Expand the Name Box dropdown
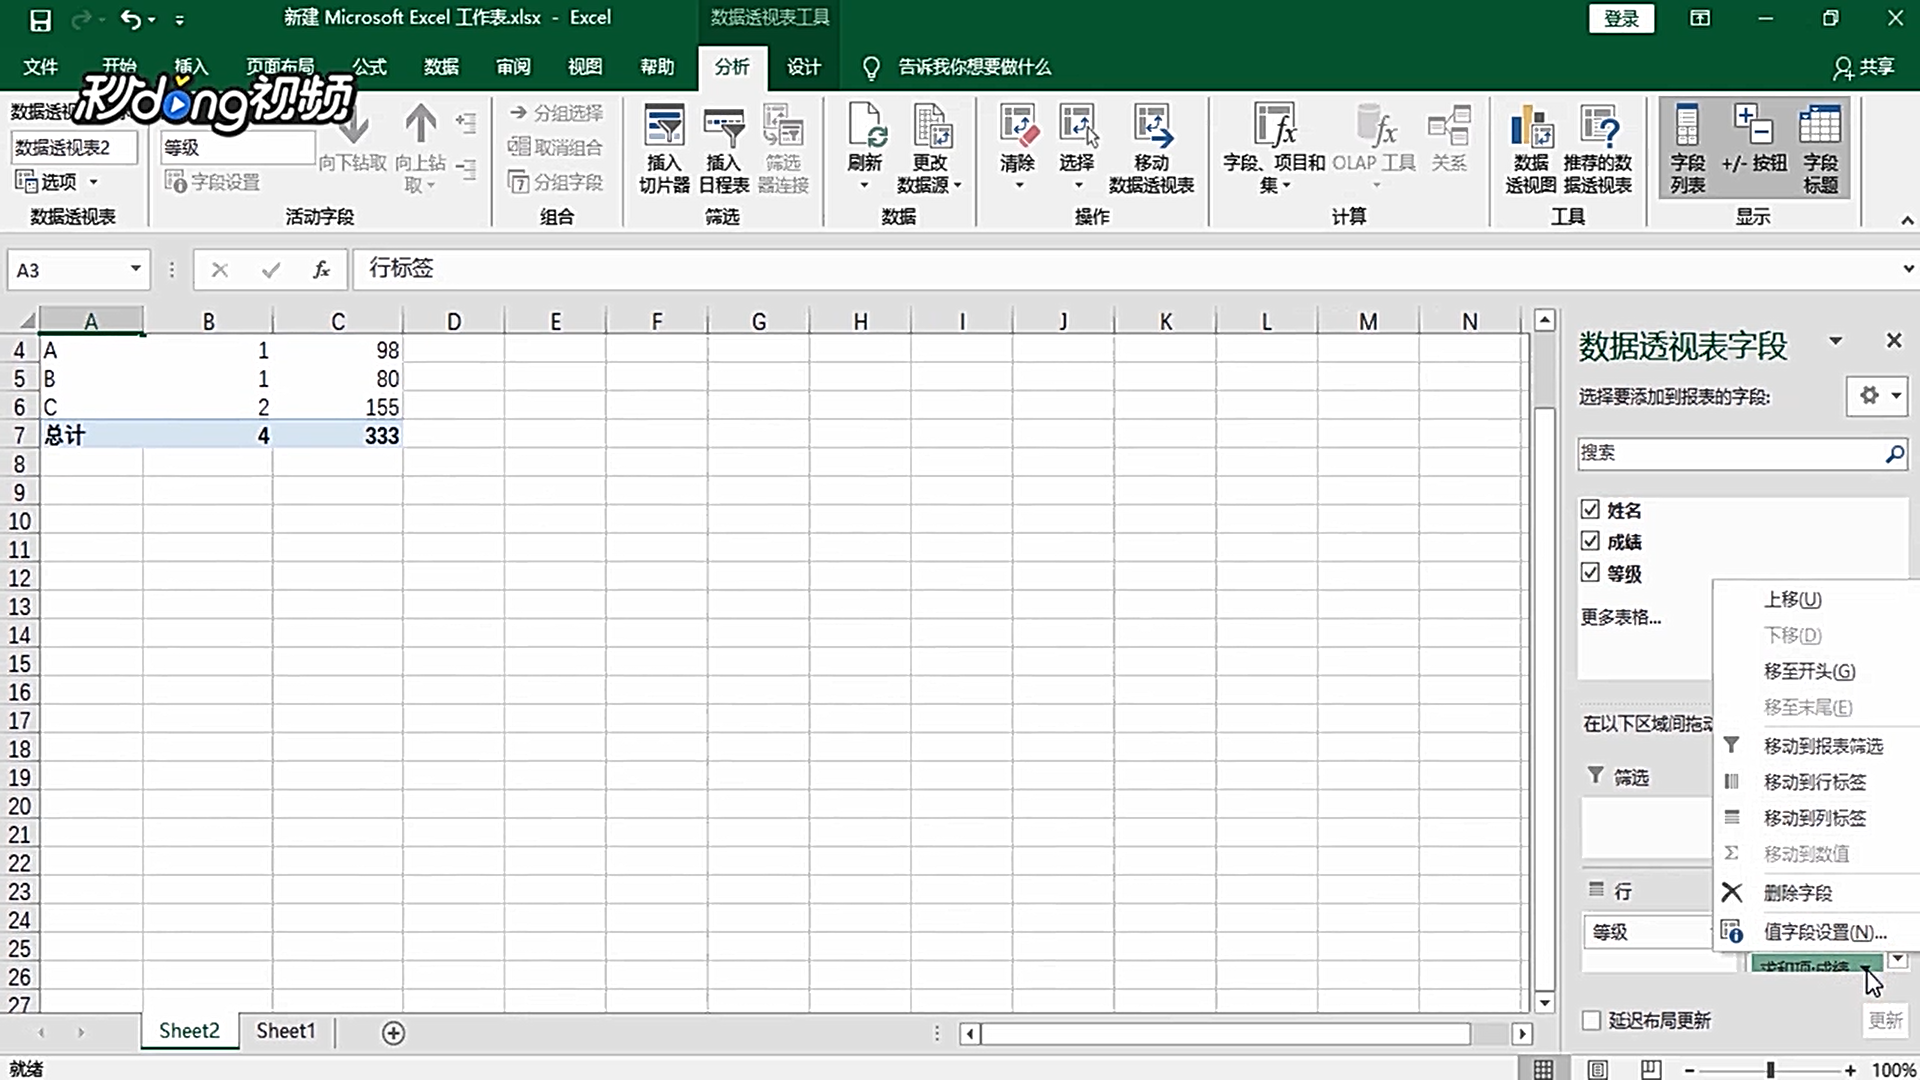The height and width of the screenshot is (1080, 1920). click(x=135, y=269)
